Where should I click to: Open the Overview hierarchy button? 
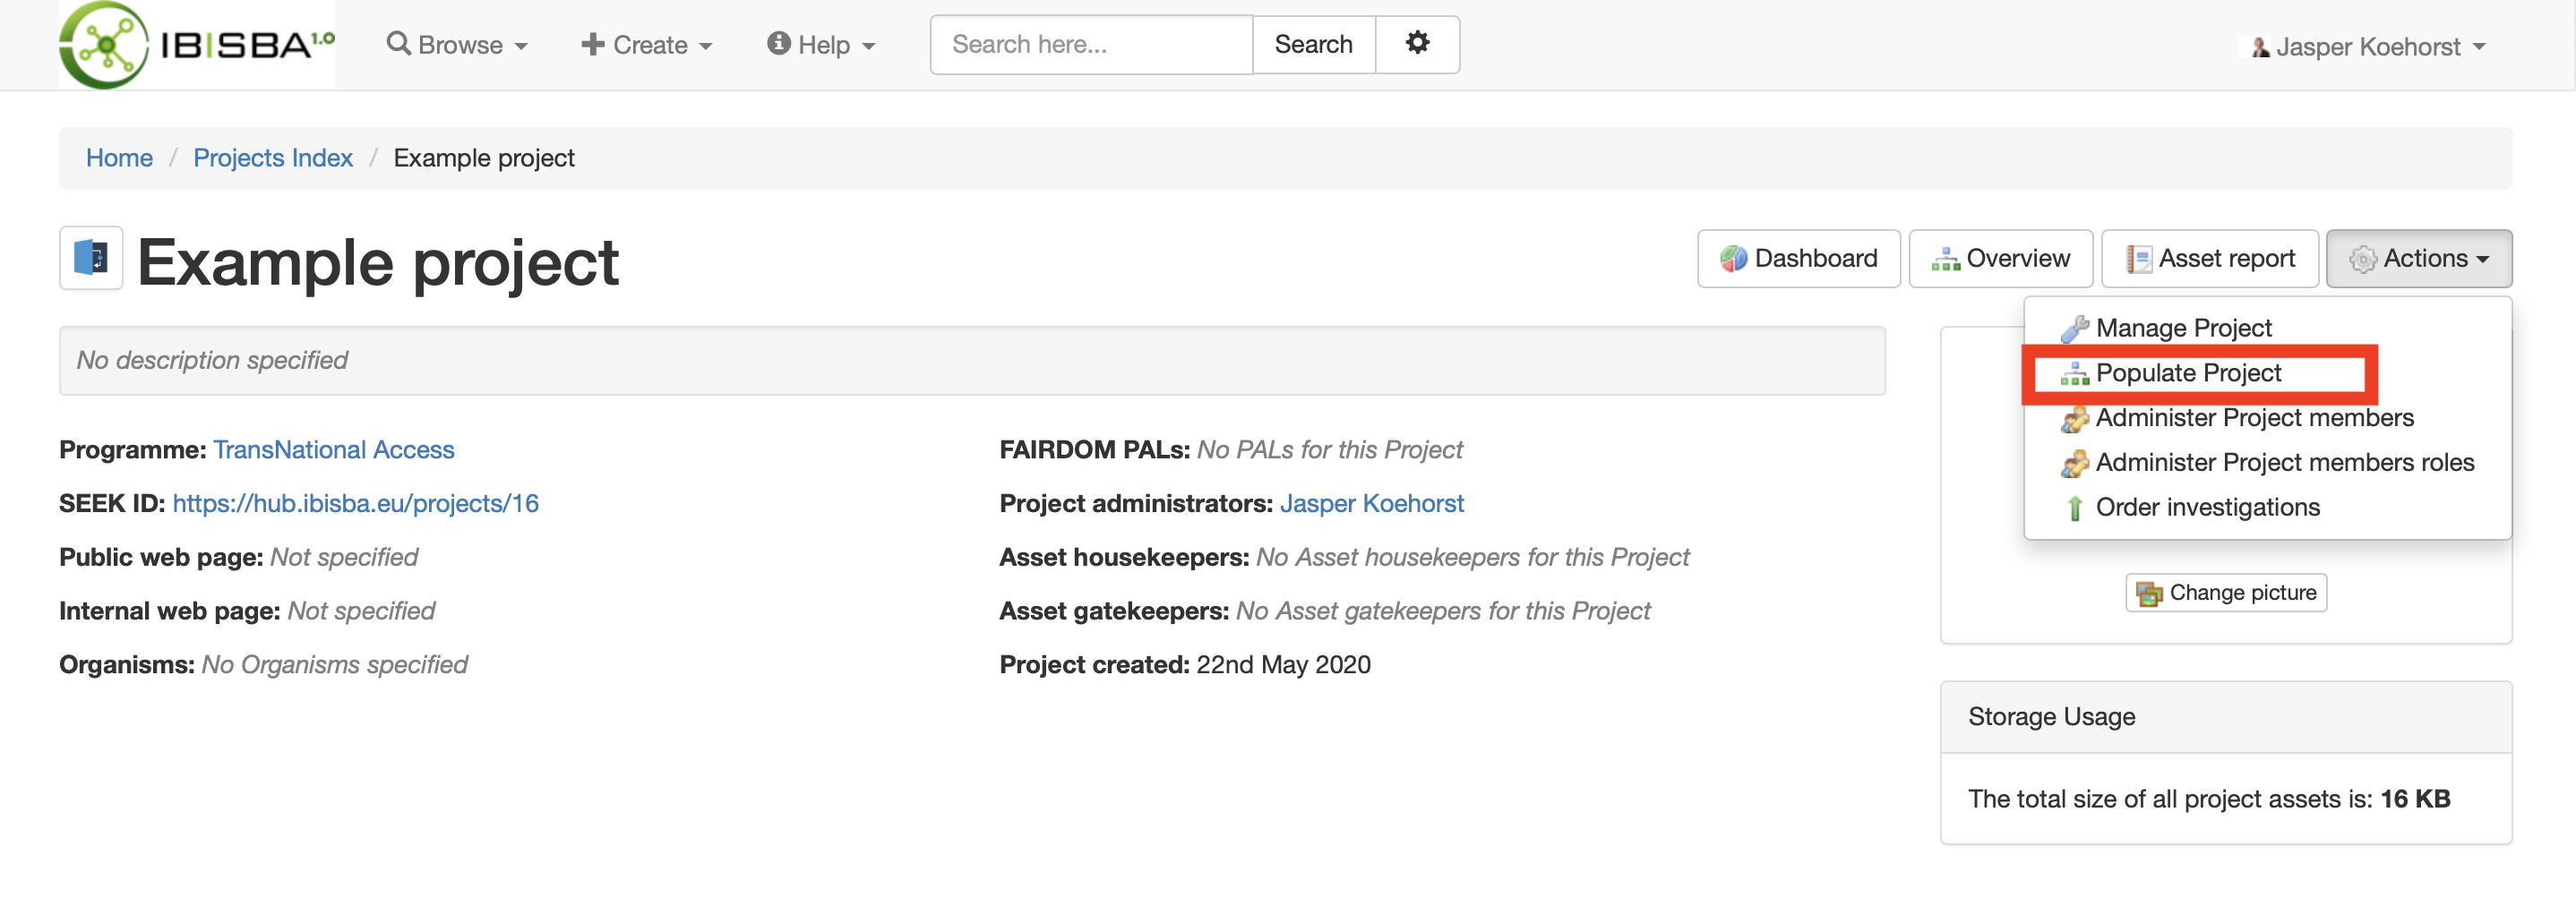2000,259
